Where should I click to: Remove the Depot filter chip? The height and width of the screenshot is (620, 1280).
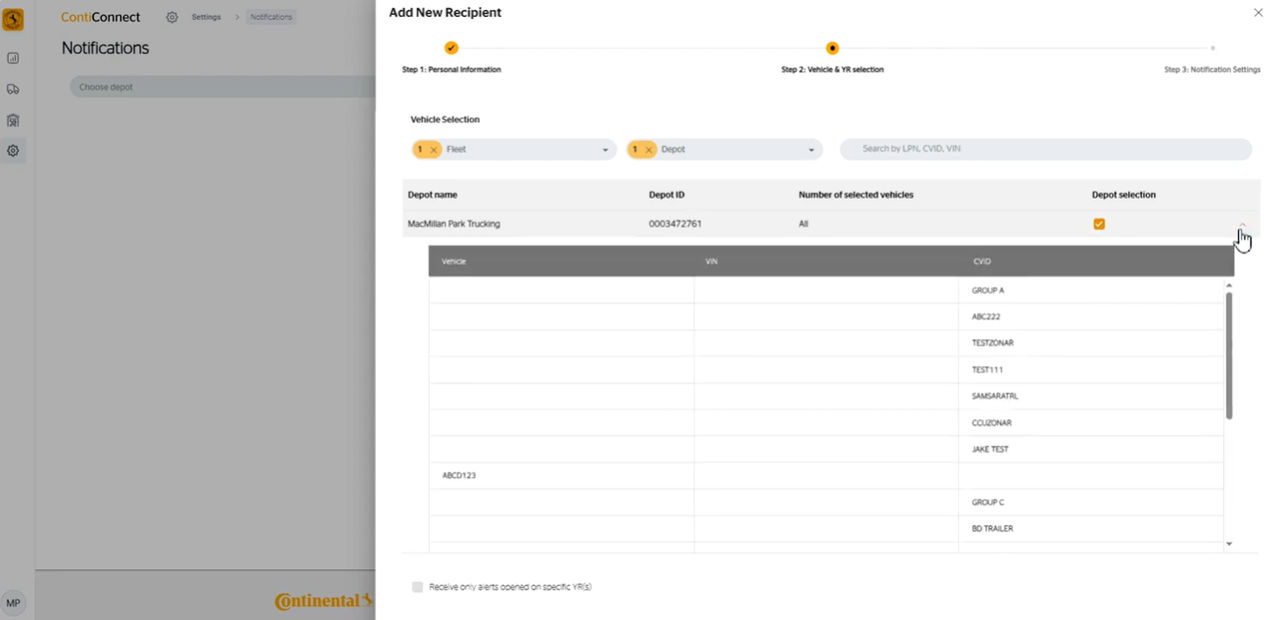coord(648,149)
